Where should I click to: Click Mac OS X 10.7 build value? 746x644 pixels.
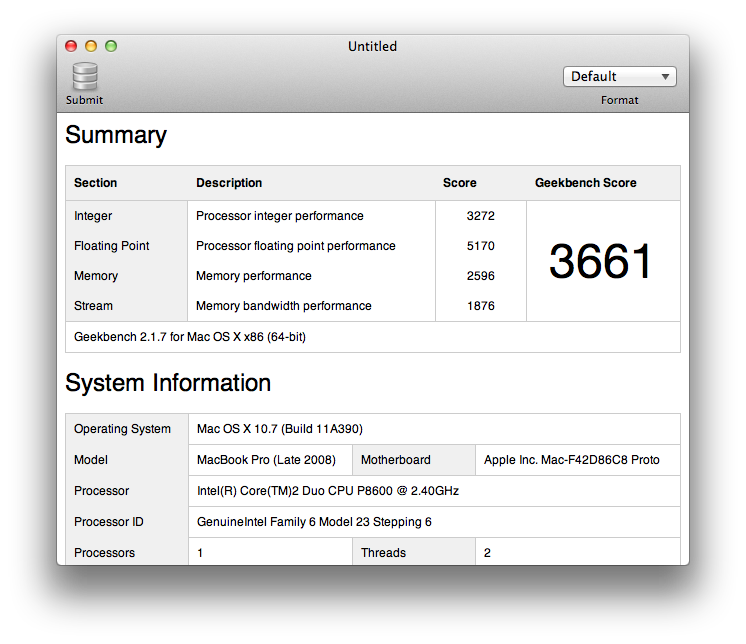280,429
